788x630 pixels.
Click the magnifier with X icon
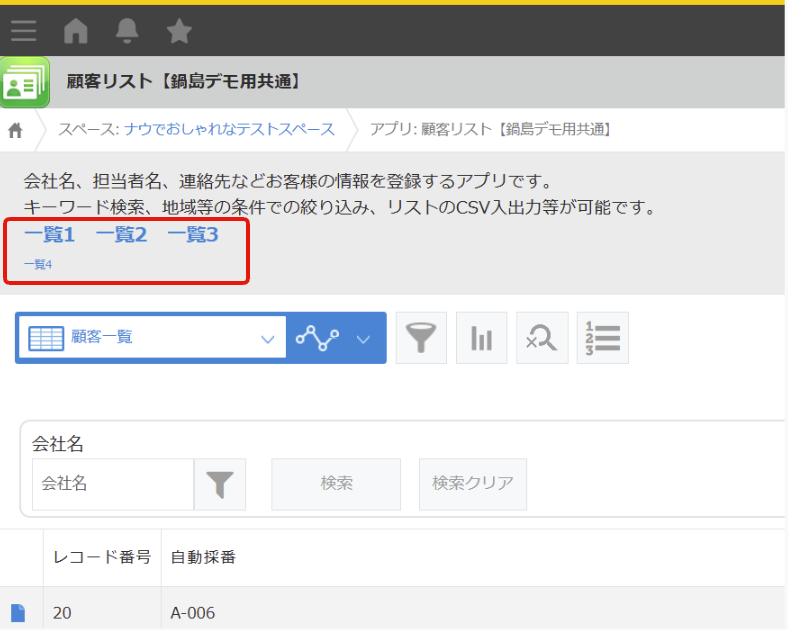click(542, 339)
